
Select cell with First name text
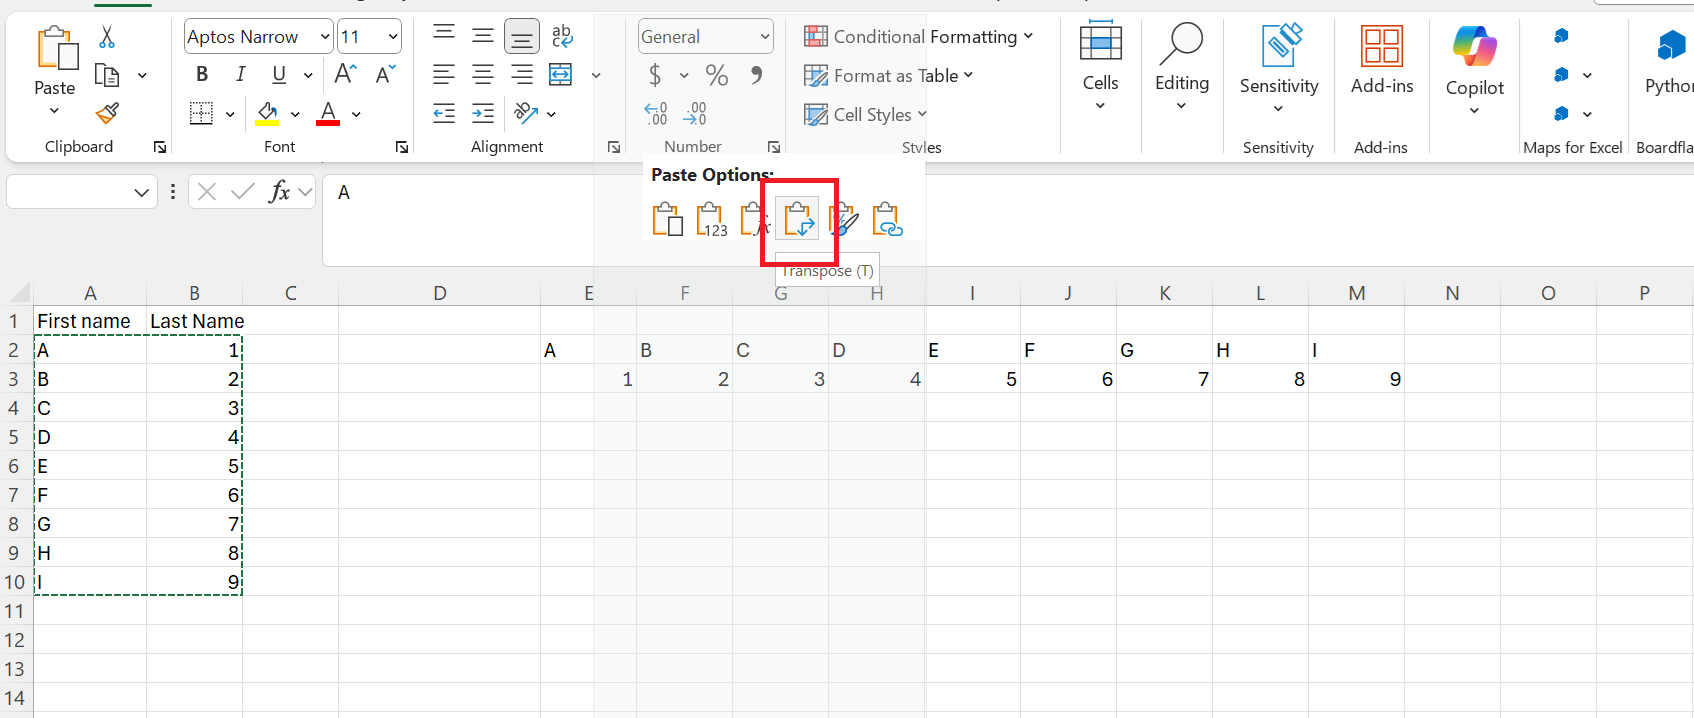[x=90, y=321]
